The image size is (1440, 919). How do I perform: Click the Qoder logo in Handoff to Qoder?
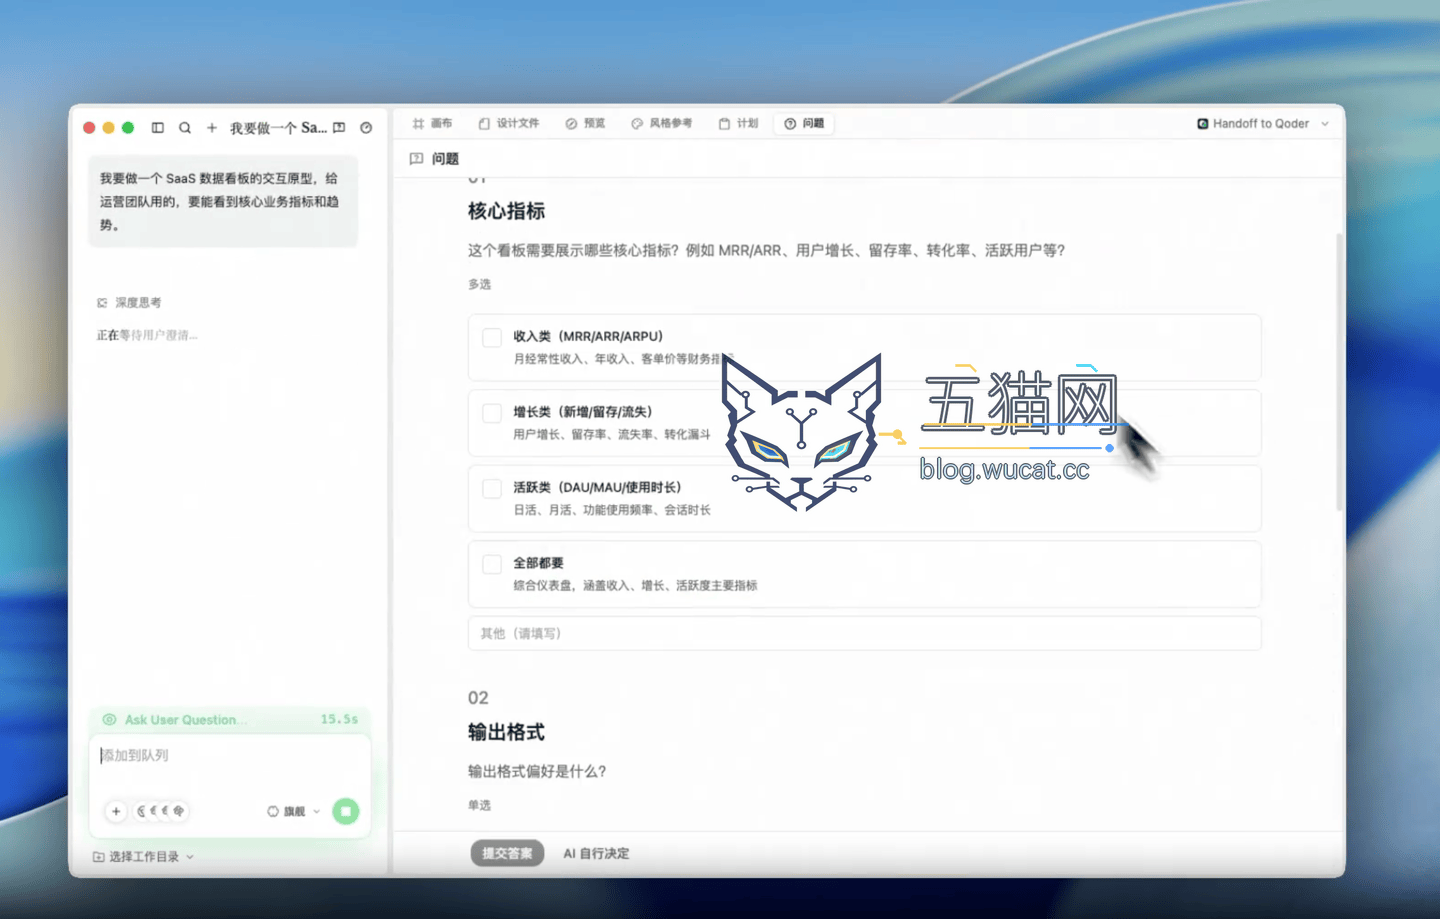coord(1202,124)
